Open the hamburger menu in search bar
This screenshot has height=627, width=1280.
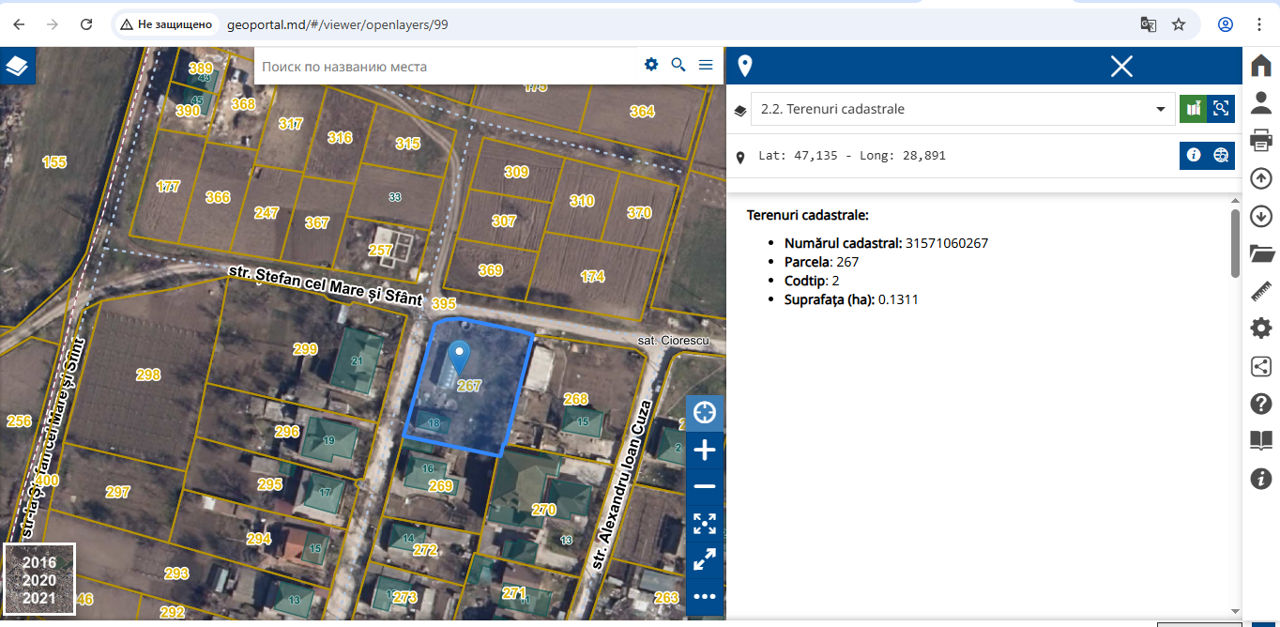pos(706,65)
